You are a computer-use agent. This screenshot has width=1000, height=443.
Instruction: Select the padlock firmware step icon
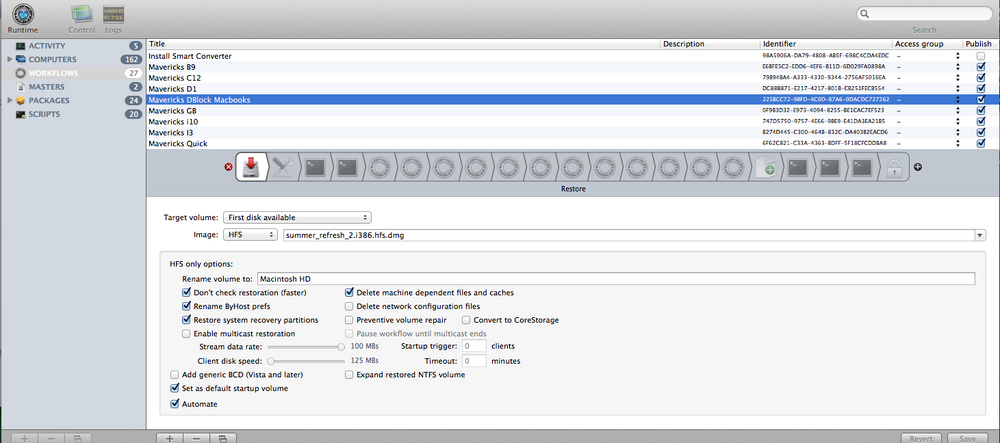(x=894, y=168)
